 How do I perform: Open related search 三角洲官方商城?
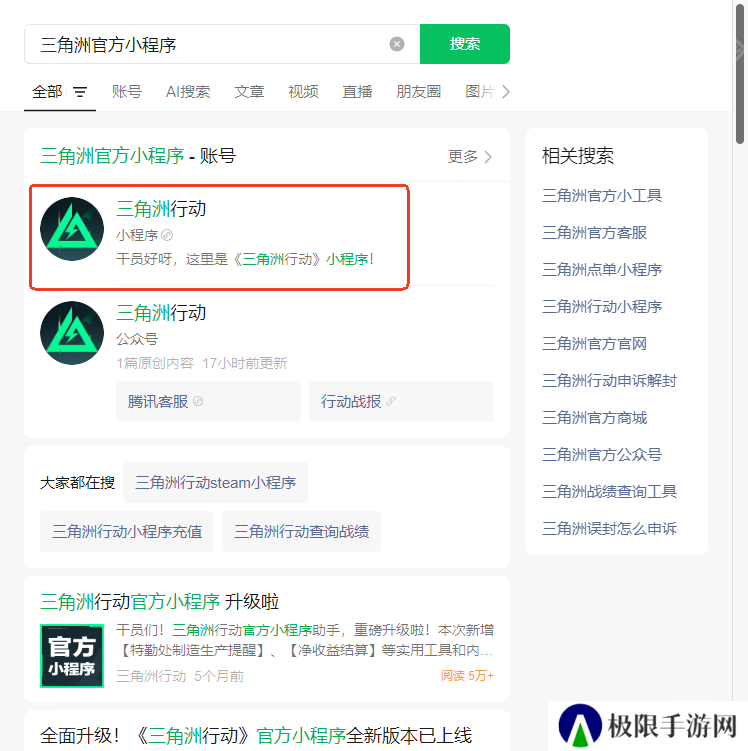click(x=594, y=417)
